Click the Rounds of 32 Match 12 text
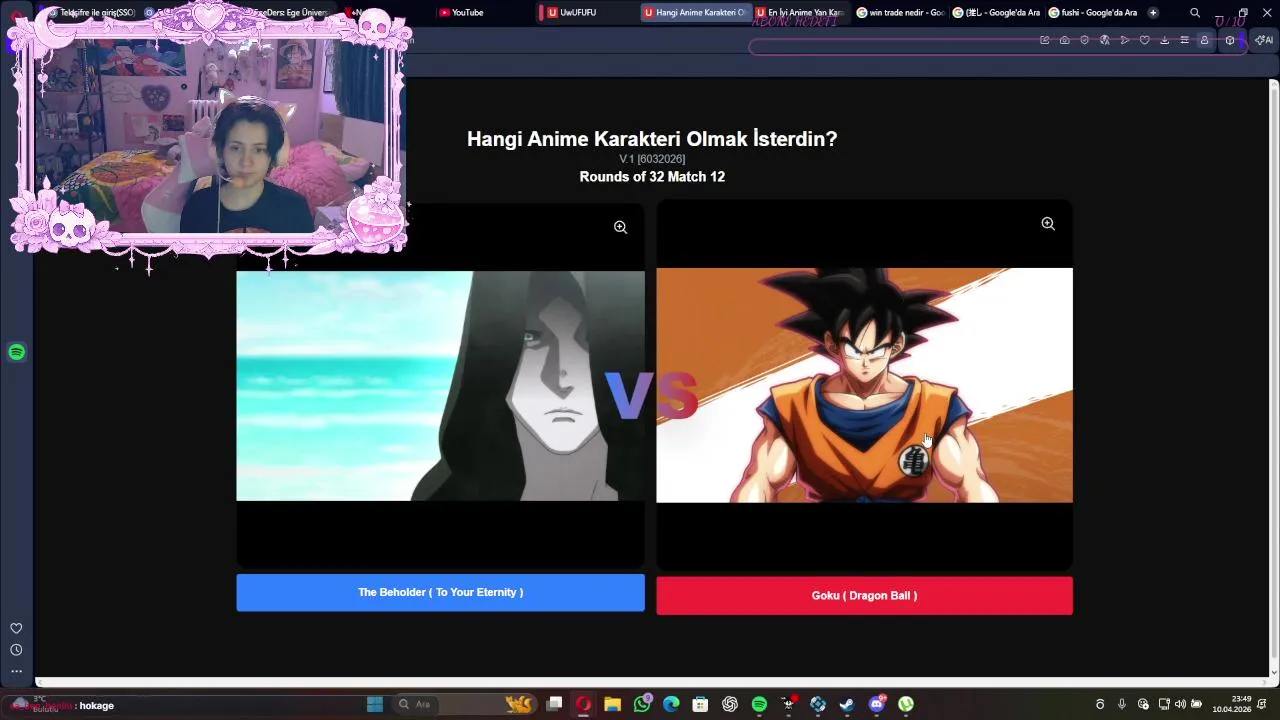The height and width of the screenshot is (720, 1280). tap(652, 177)
